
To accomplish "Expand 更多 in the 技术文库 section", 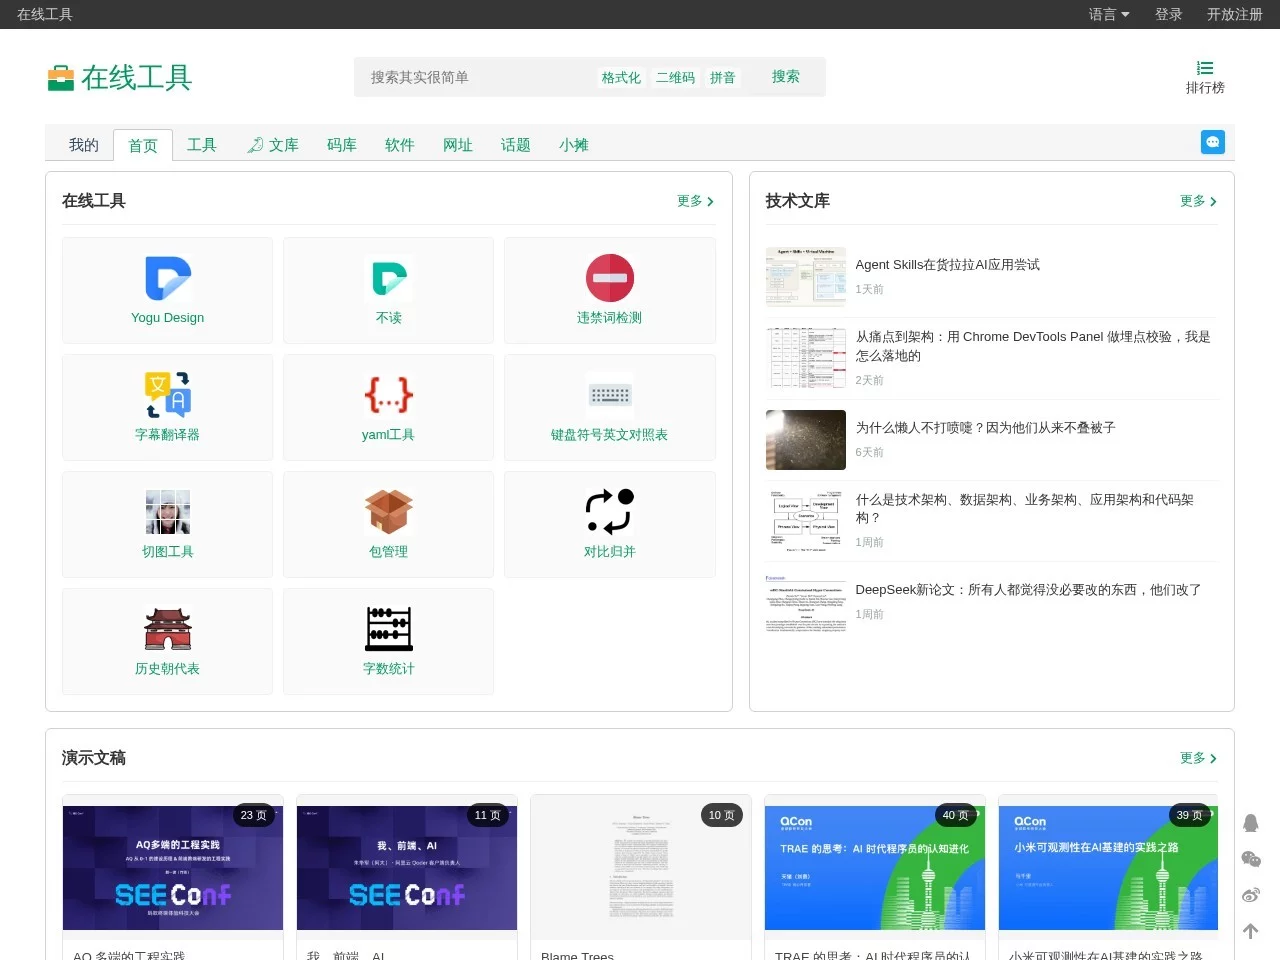I will click(x=1197, y=201).
